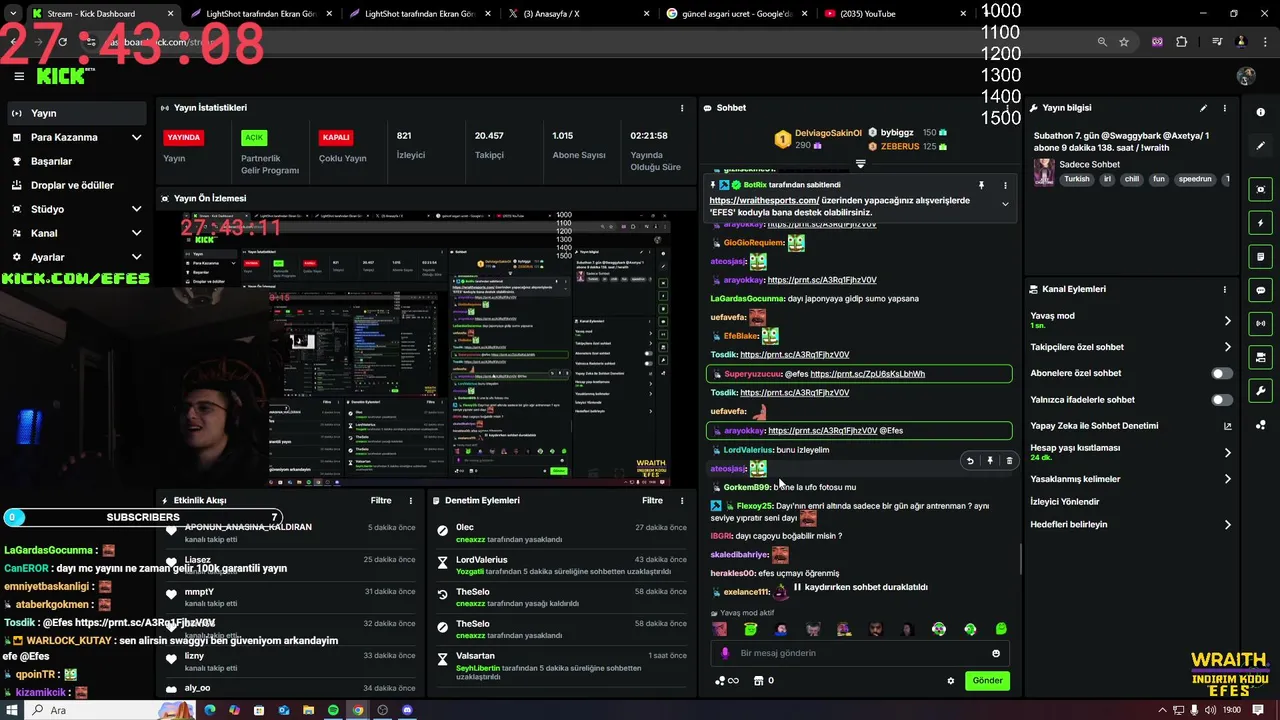Viewport: 1280px width, 720px height.
Task: Select Başarılar in the left sidebar
Action: point(77,161)
